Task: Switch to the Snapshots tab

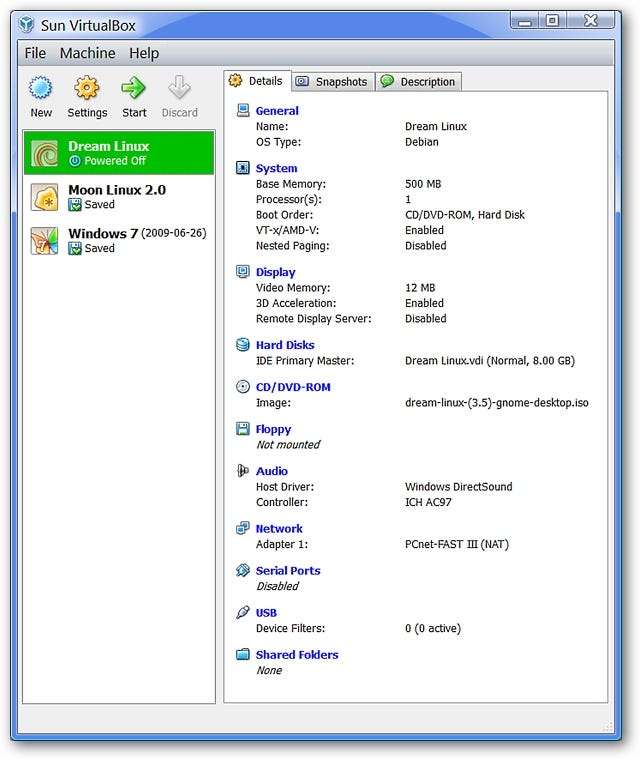Action: coord(333,82)
